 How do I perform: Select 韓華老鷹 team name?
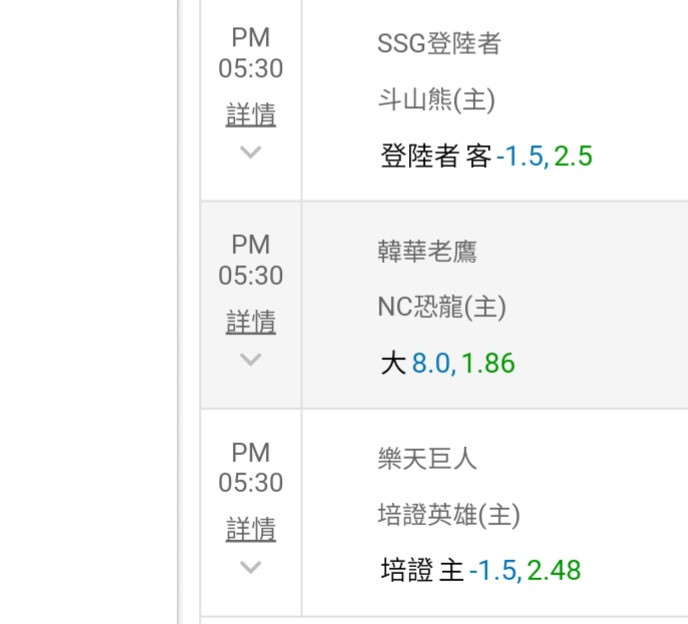[x=427, y=251]
